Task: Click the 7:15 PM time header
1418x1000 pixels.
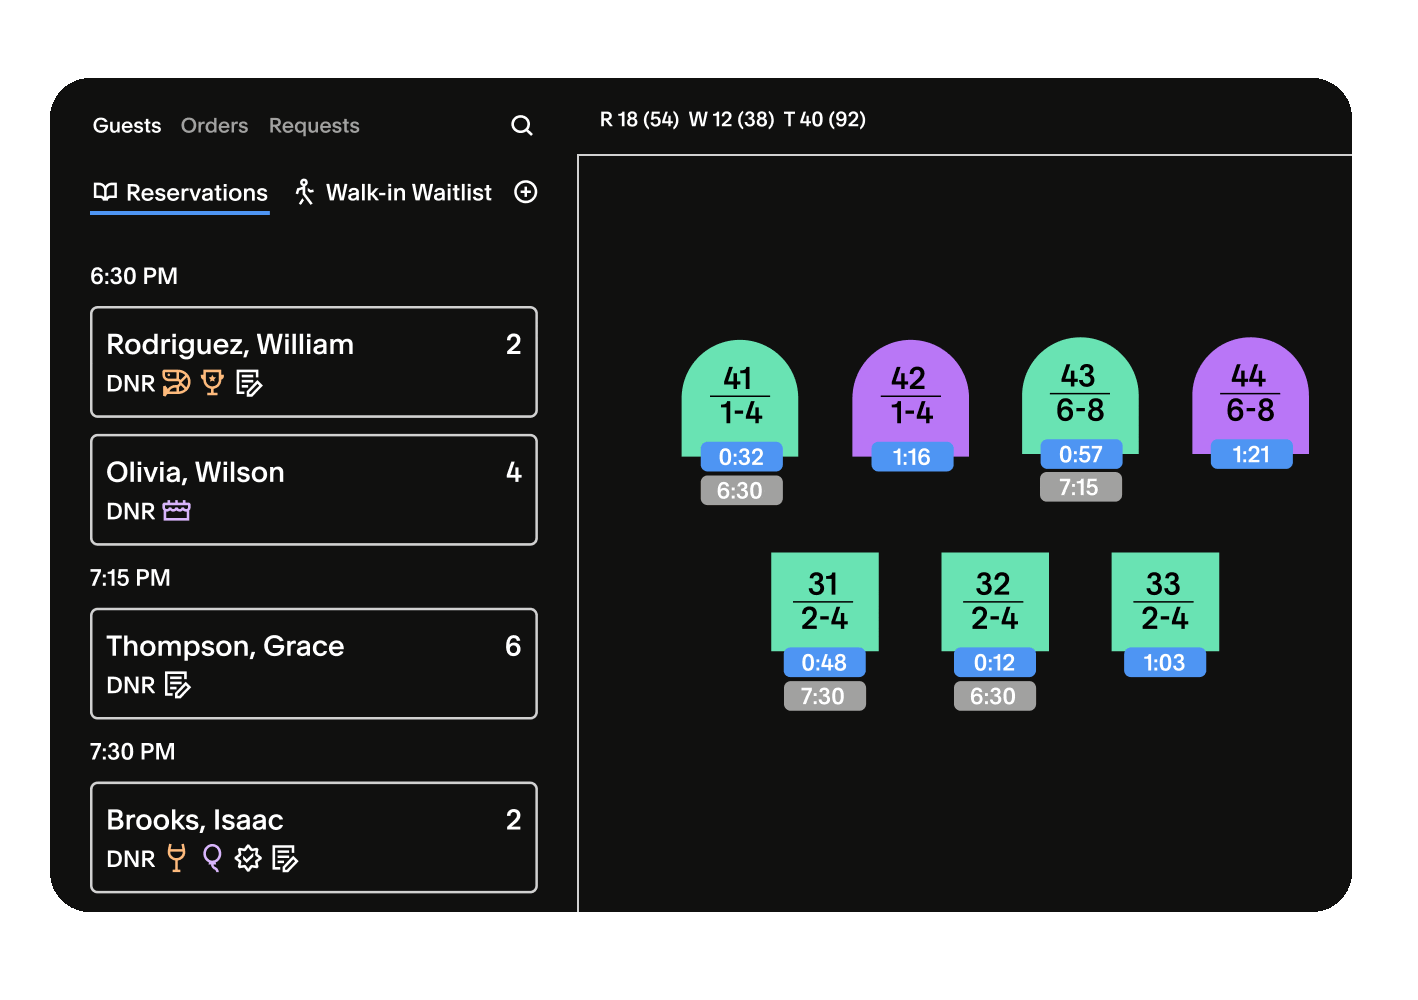Action: click(x=130, y=578)
